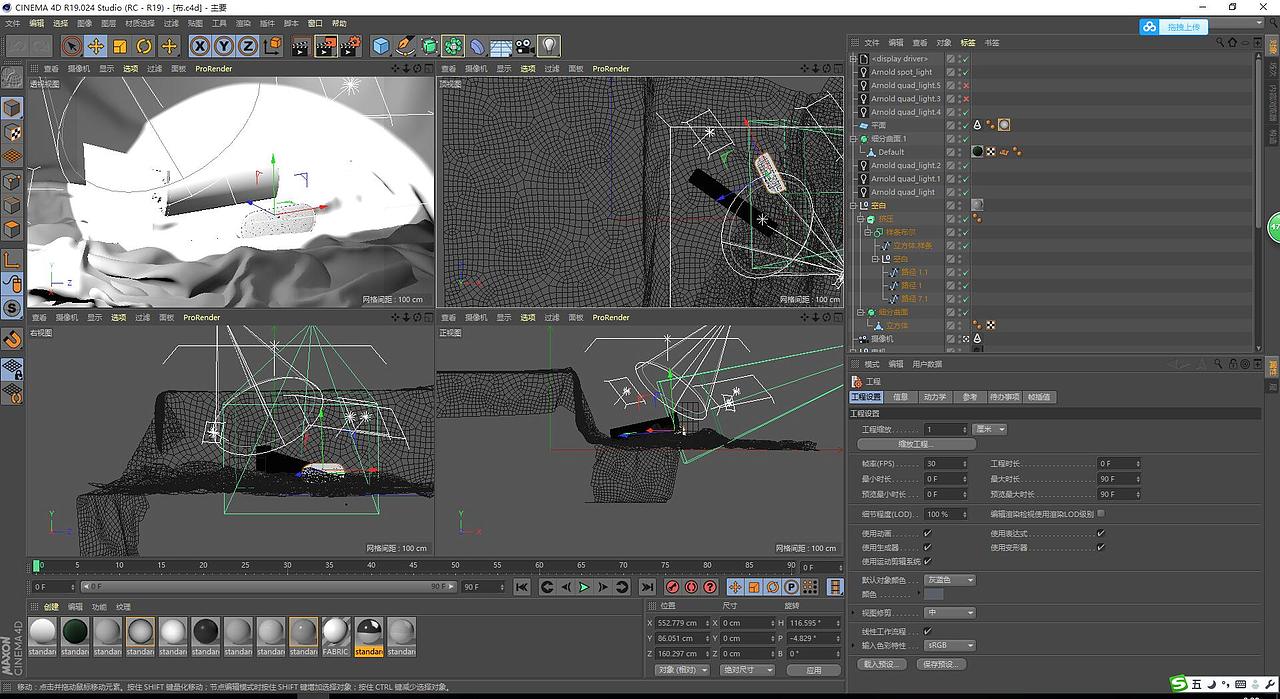Select the dark green material thumbnail

[75, 636]
